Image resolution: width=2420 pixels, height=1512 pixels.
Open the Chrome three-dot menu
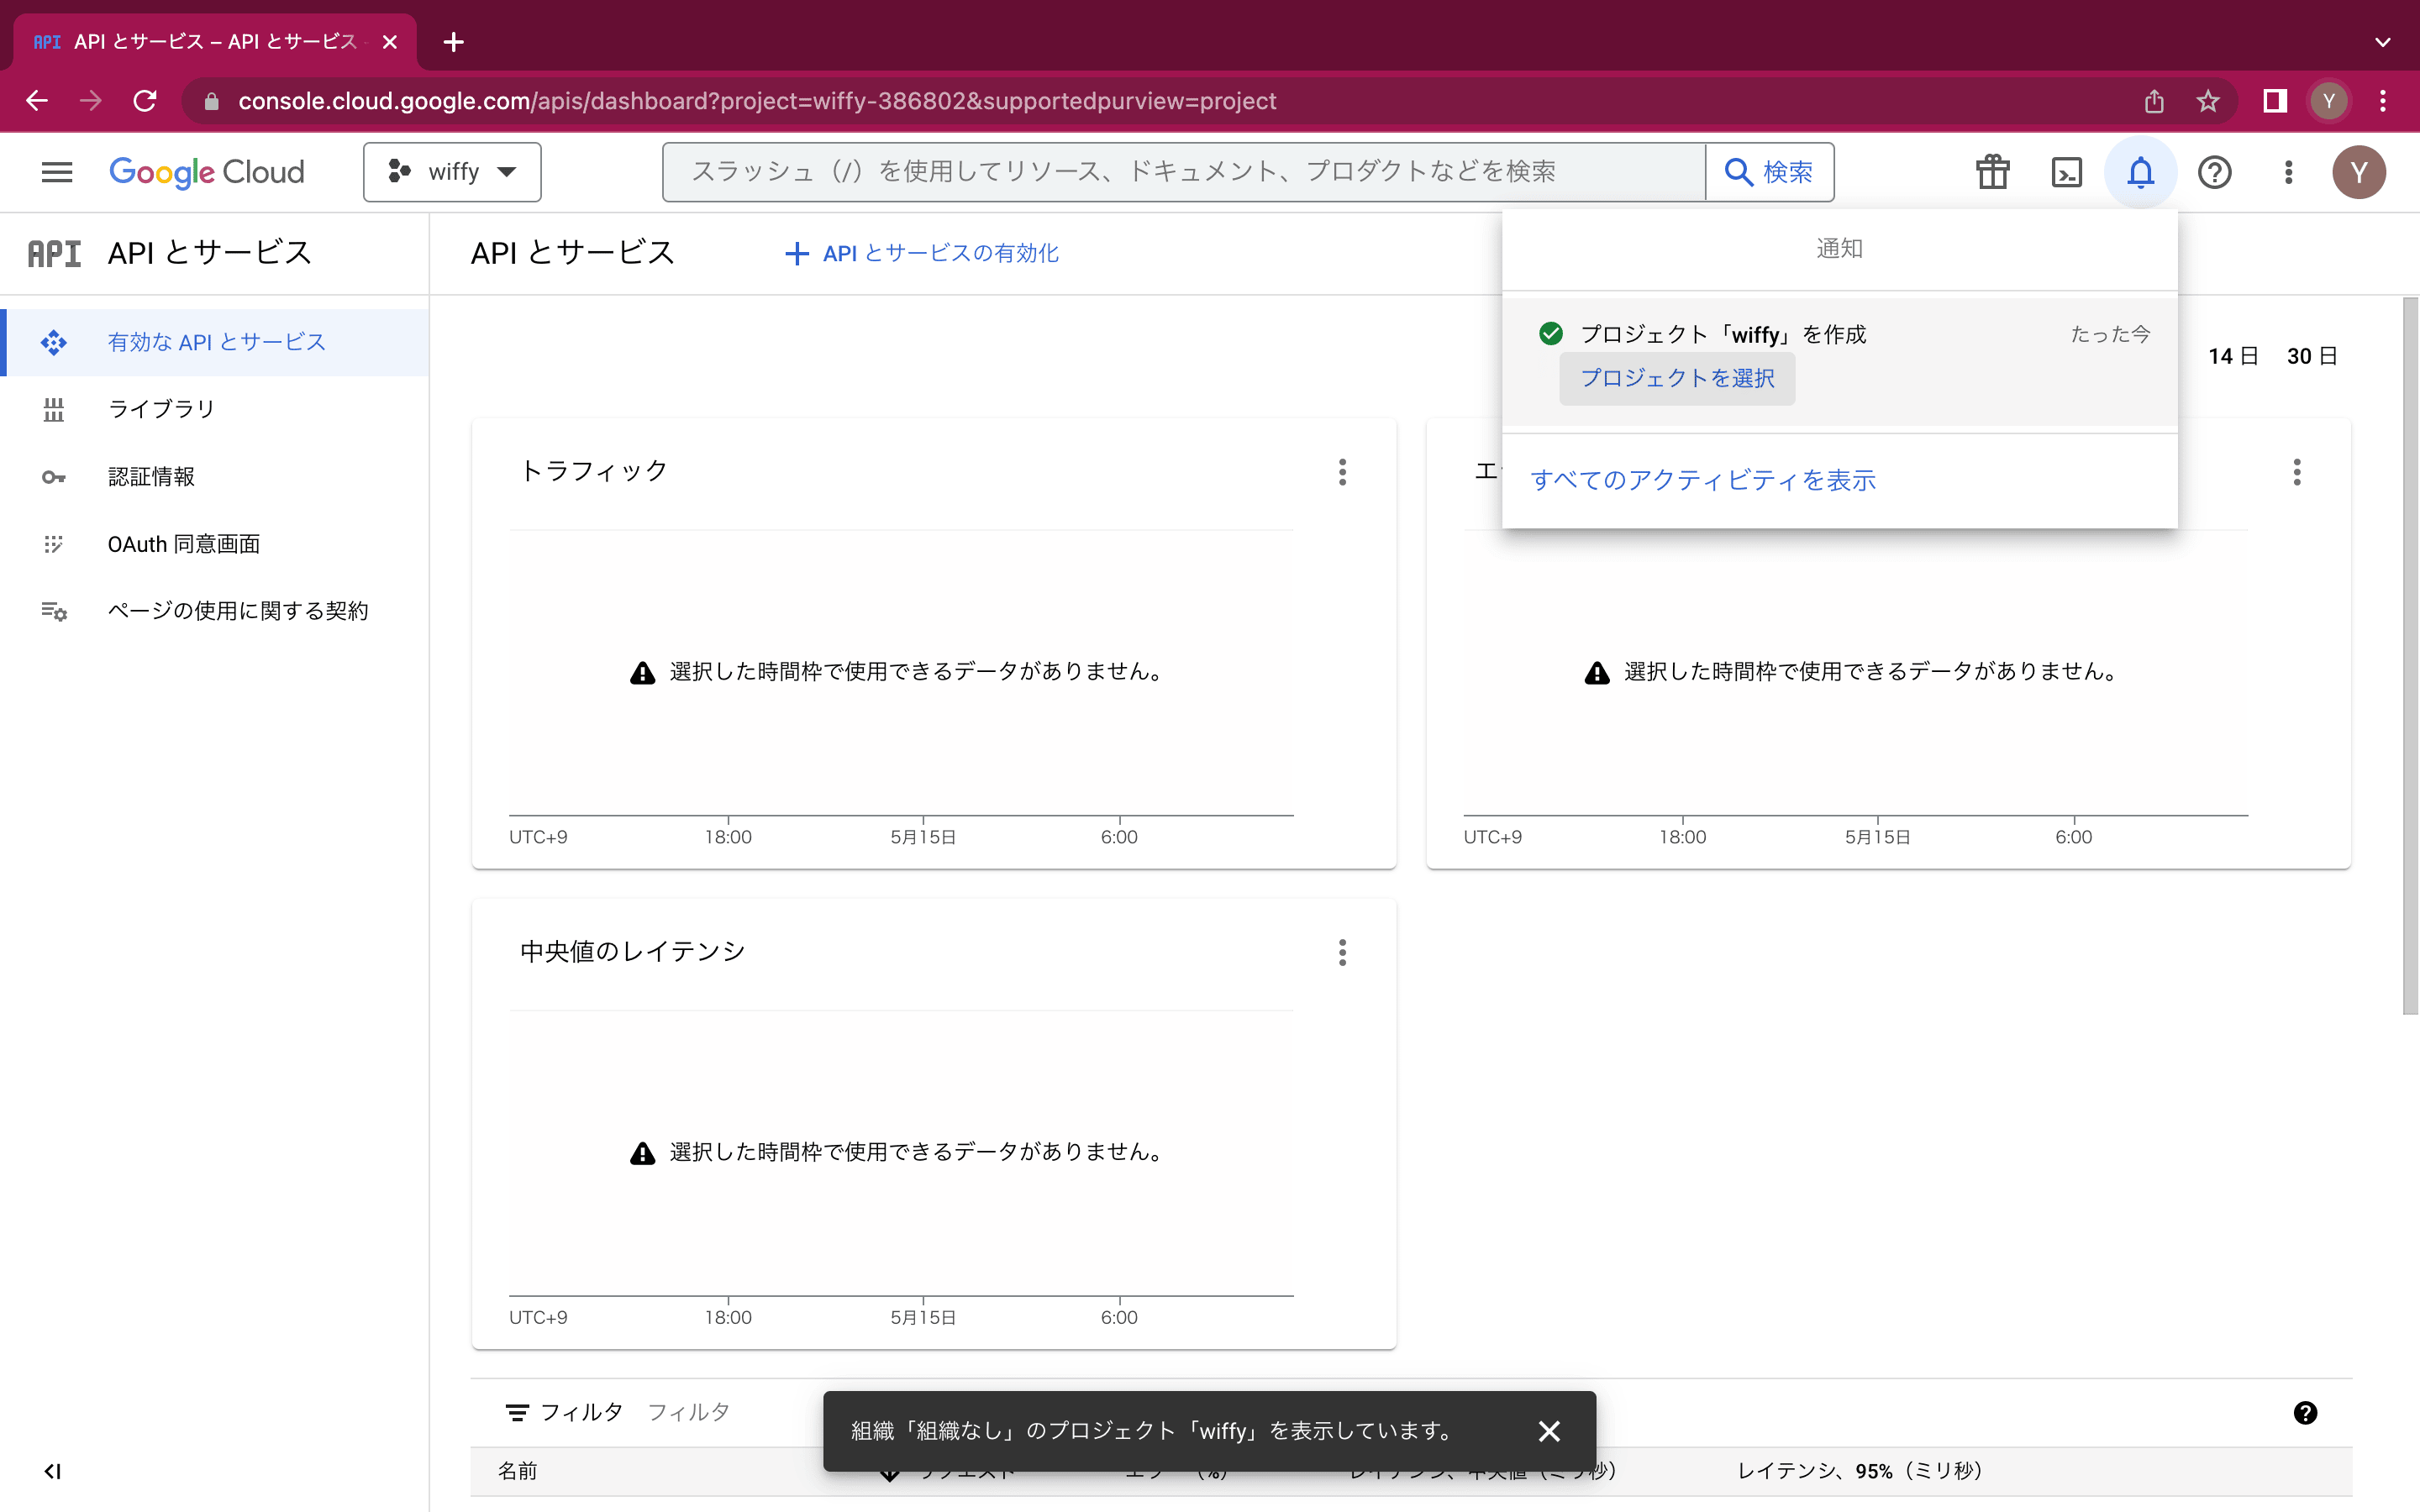click(2383, 101)
